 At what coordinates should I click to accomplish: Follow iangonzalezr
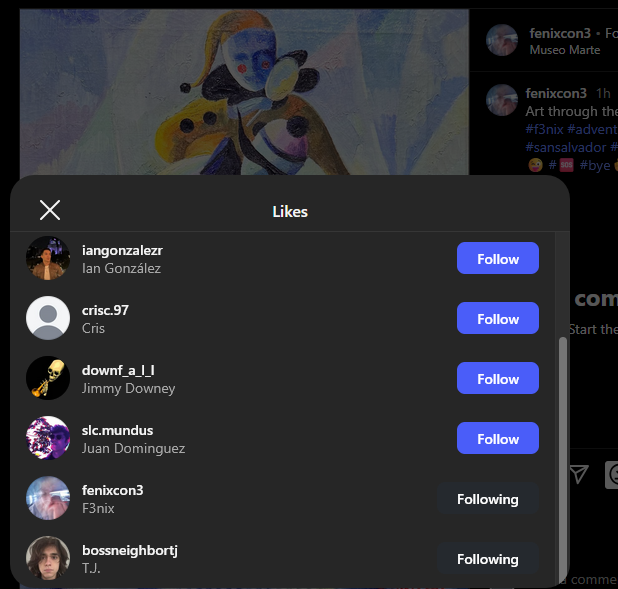[498, 258]
